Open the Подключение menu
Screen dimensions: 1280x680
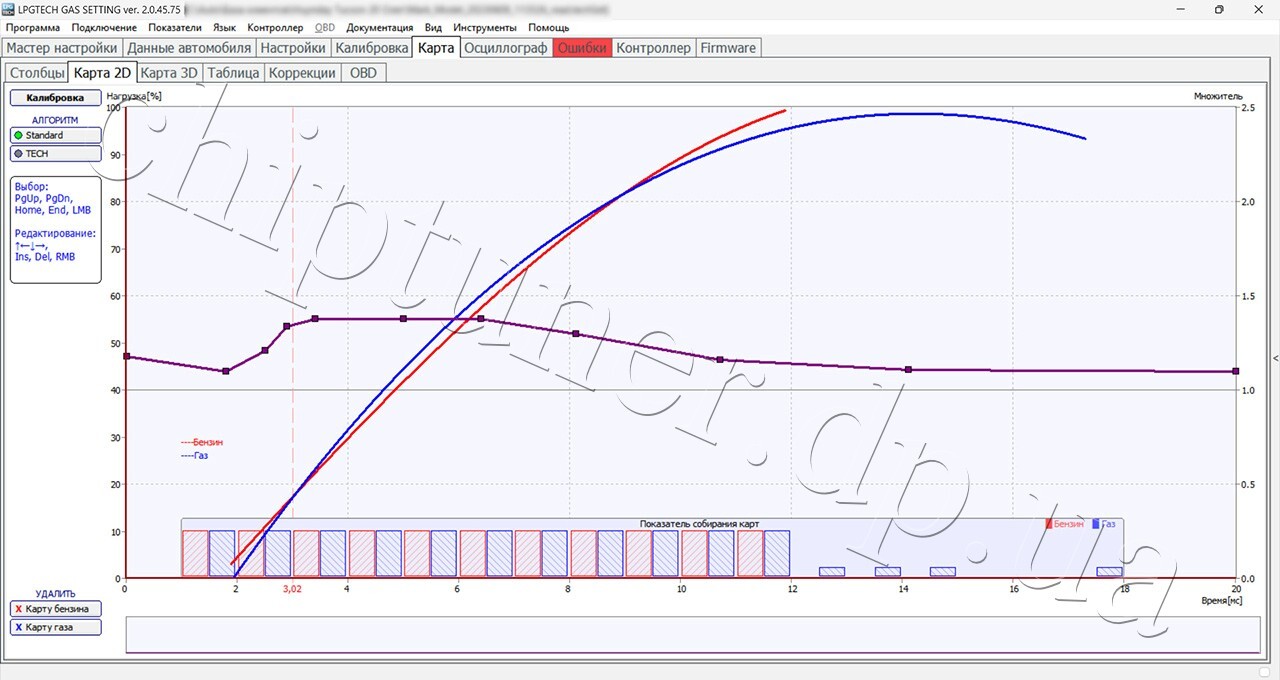point(104,27)
